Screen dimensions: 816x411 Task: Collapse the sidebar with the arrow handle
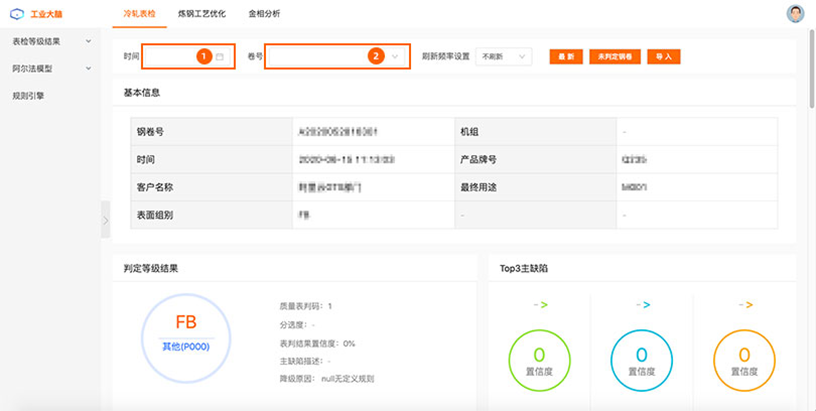[x=105, y=220]
